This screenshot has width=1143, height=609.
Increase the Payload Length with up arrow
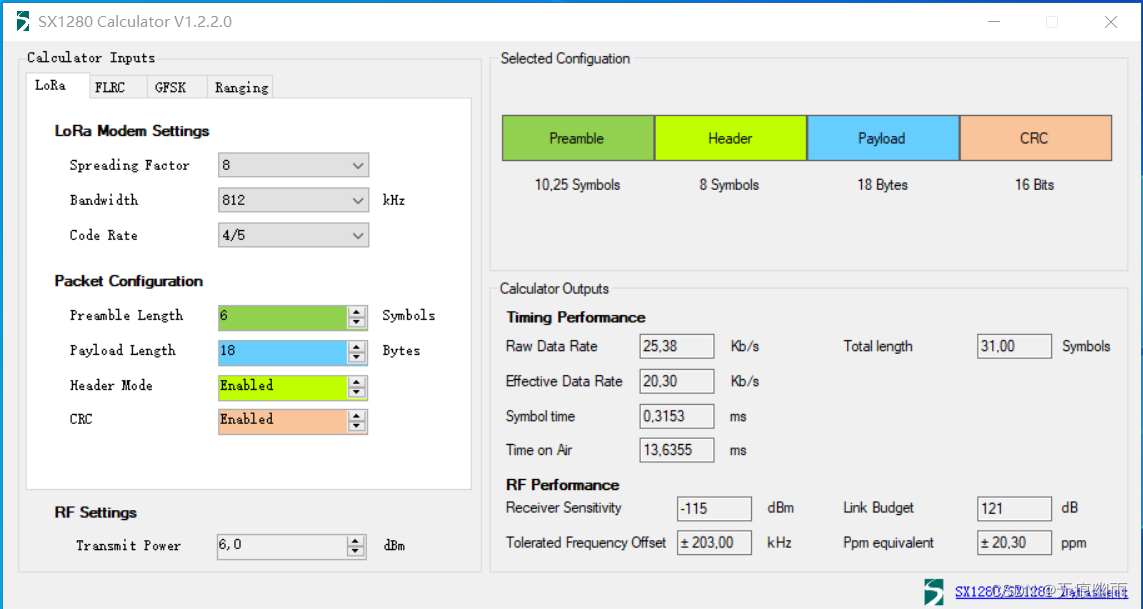(x=356, y=346)
